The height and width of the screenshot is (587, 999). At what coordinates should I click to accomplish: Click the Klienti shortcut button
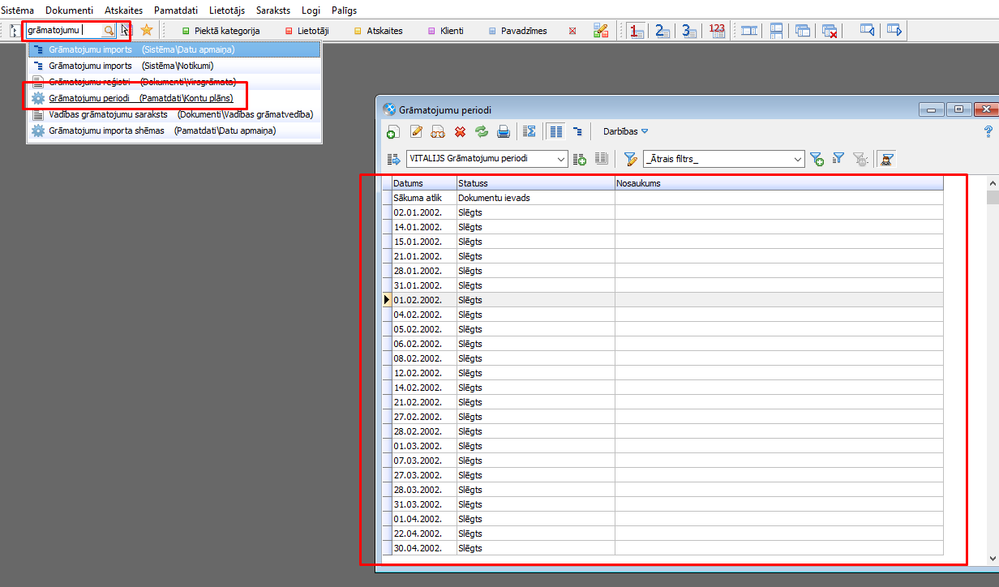tap(445, 31)
